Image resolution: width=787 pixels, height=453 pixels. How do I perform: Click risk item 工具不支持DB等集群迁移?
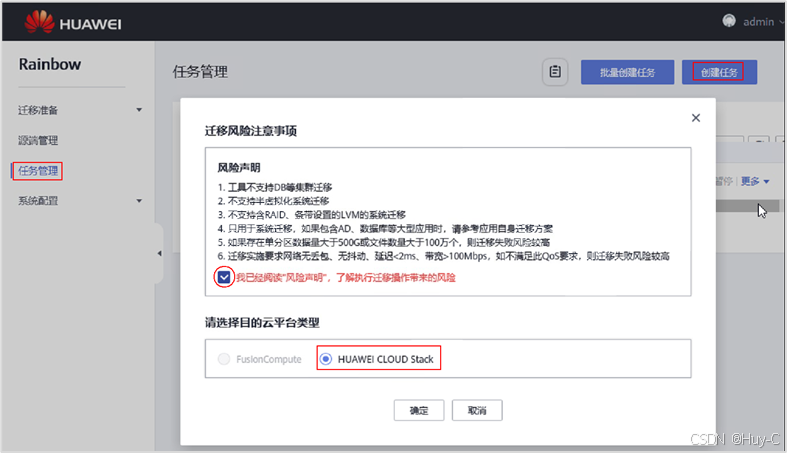(275, 187)
